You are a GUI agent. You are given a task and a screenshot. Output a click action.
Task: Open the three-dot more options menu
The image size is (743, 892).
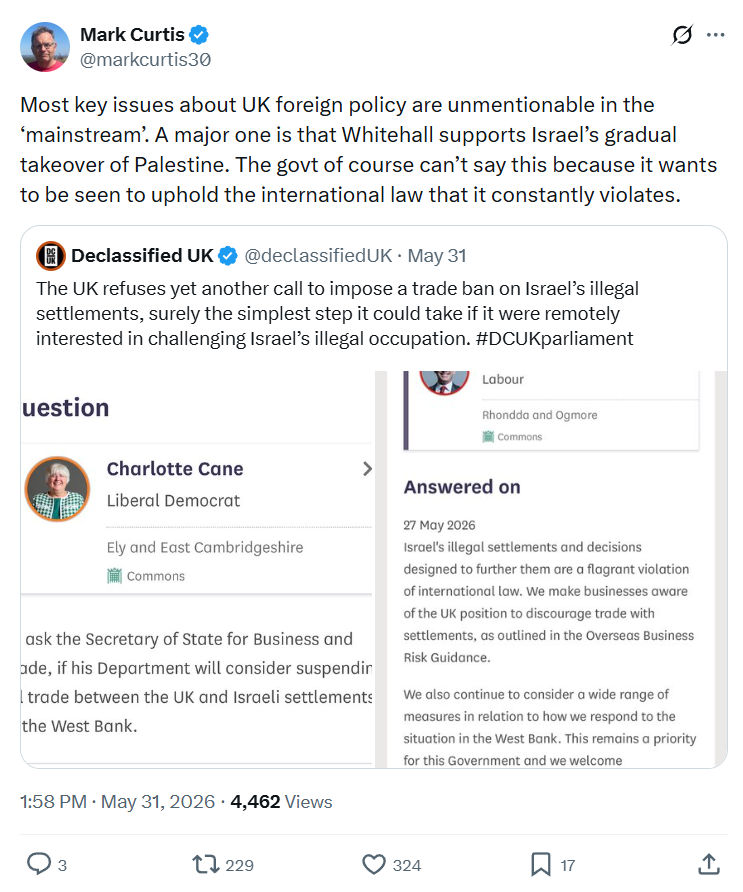click(x=715, y=35)
